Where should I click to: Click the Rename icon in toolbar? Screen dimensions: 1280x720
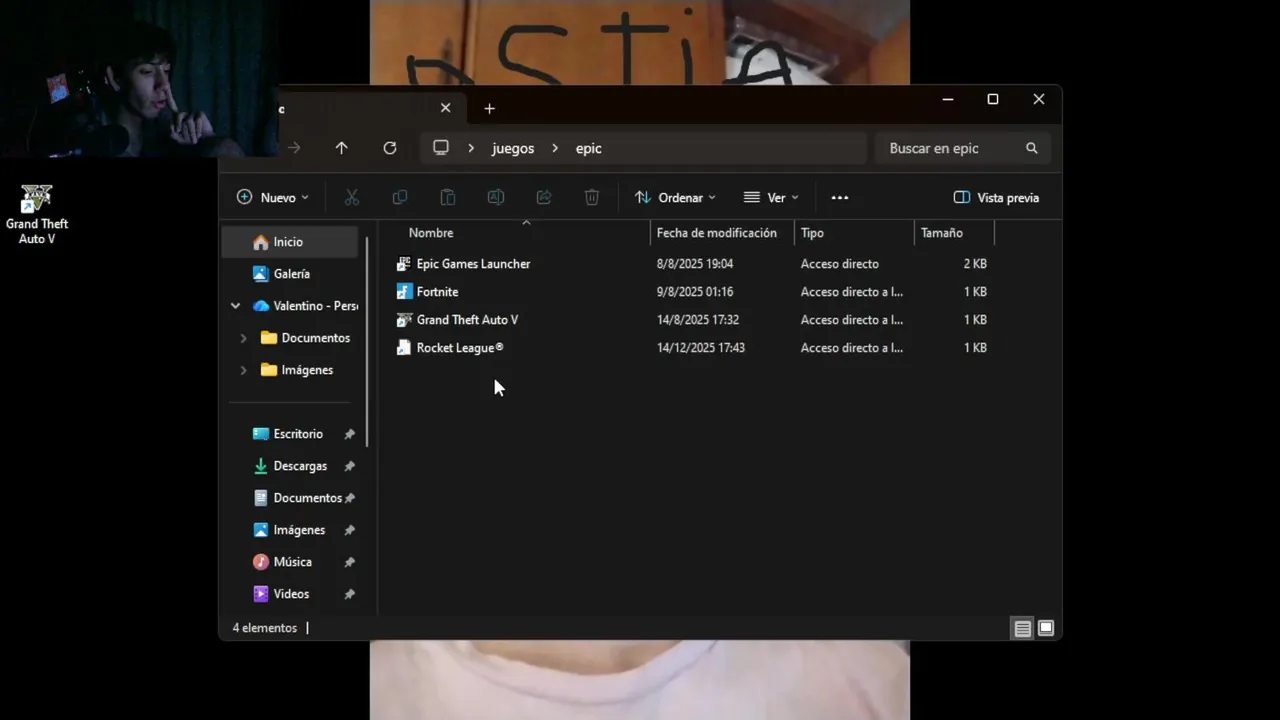coord(496,198)
